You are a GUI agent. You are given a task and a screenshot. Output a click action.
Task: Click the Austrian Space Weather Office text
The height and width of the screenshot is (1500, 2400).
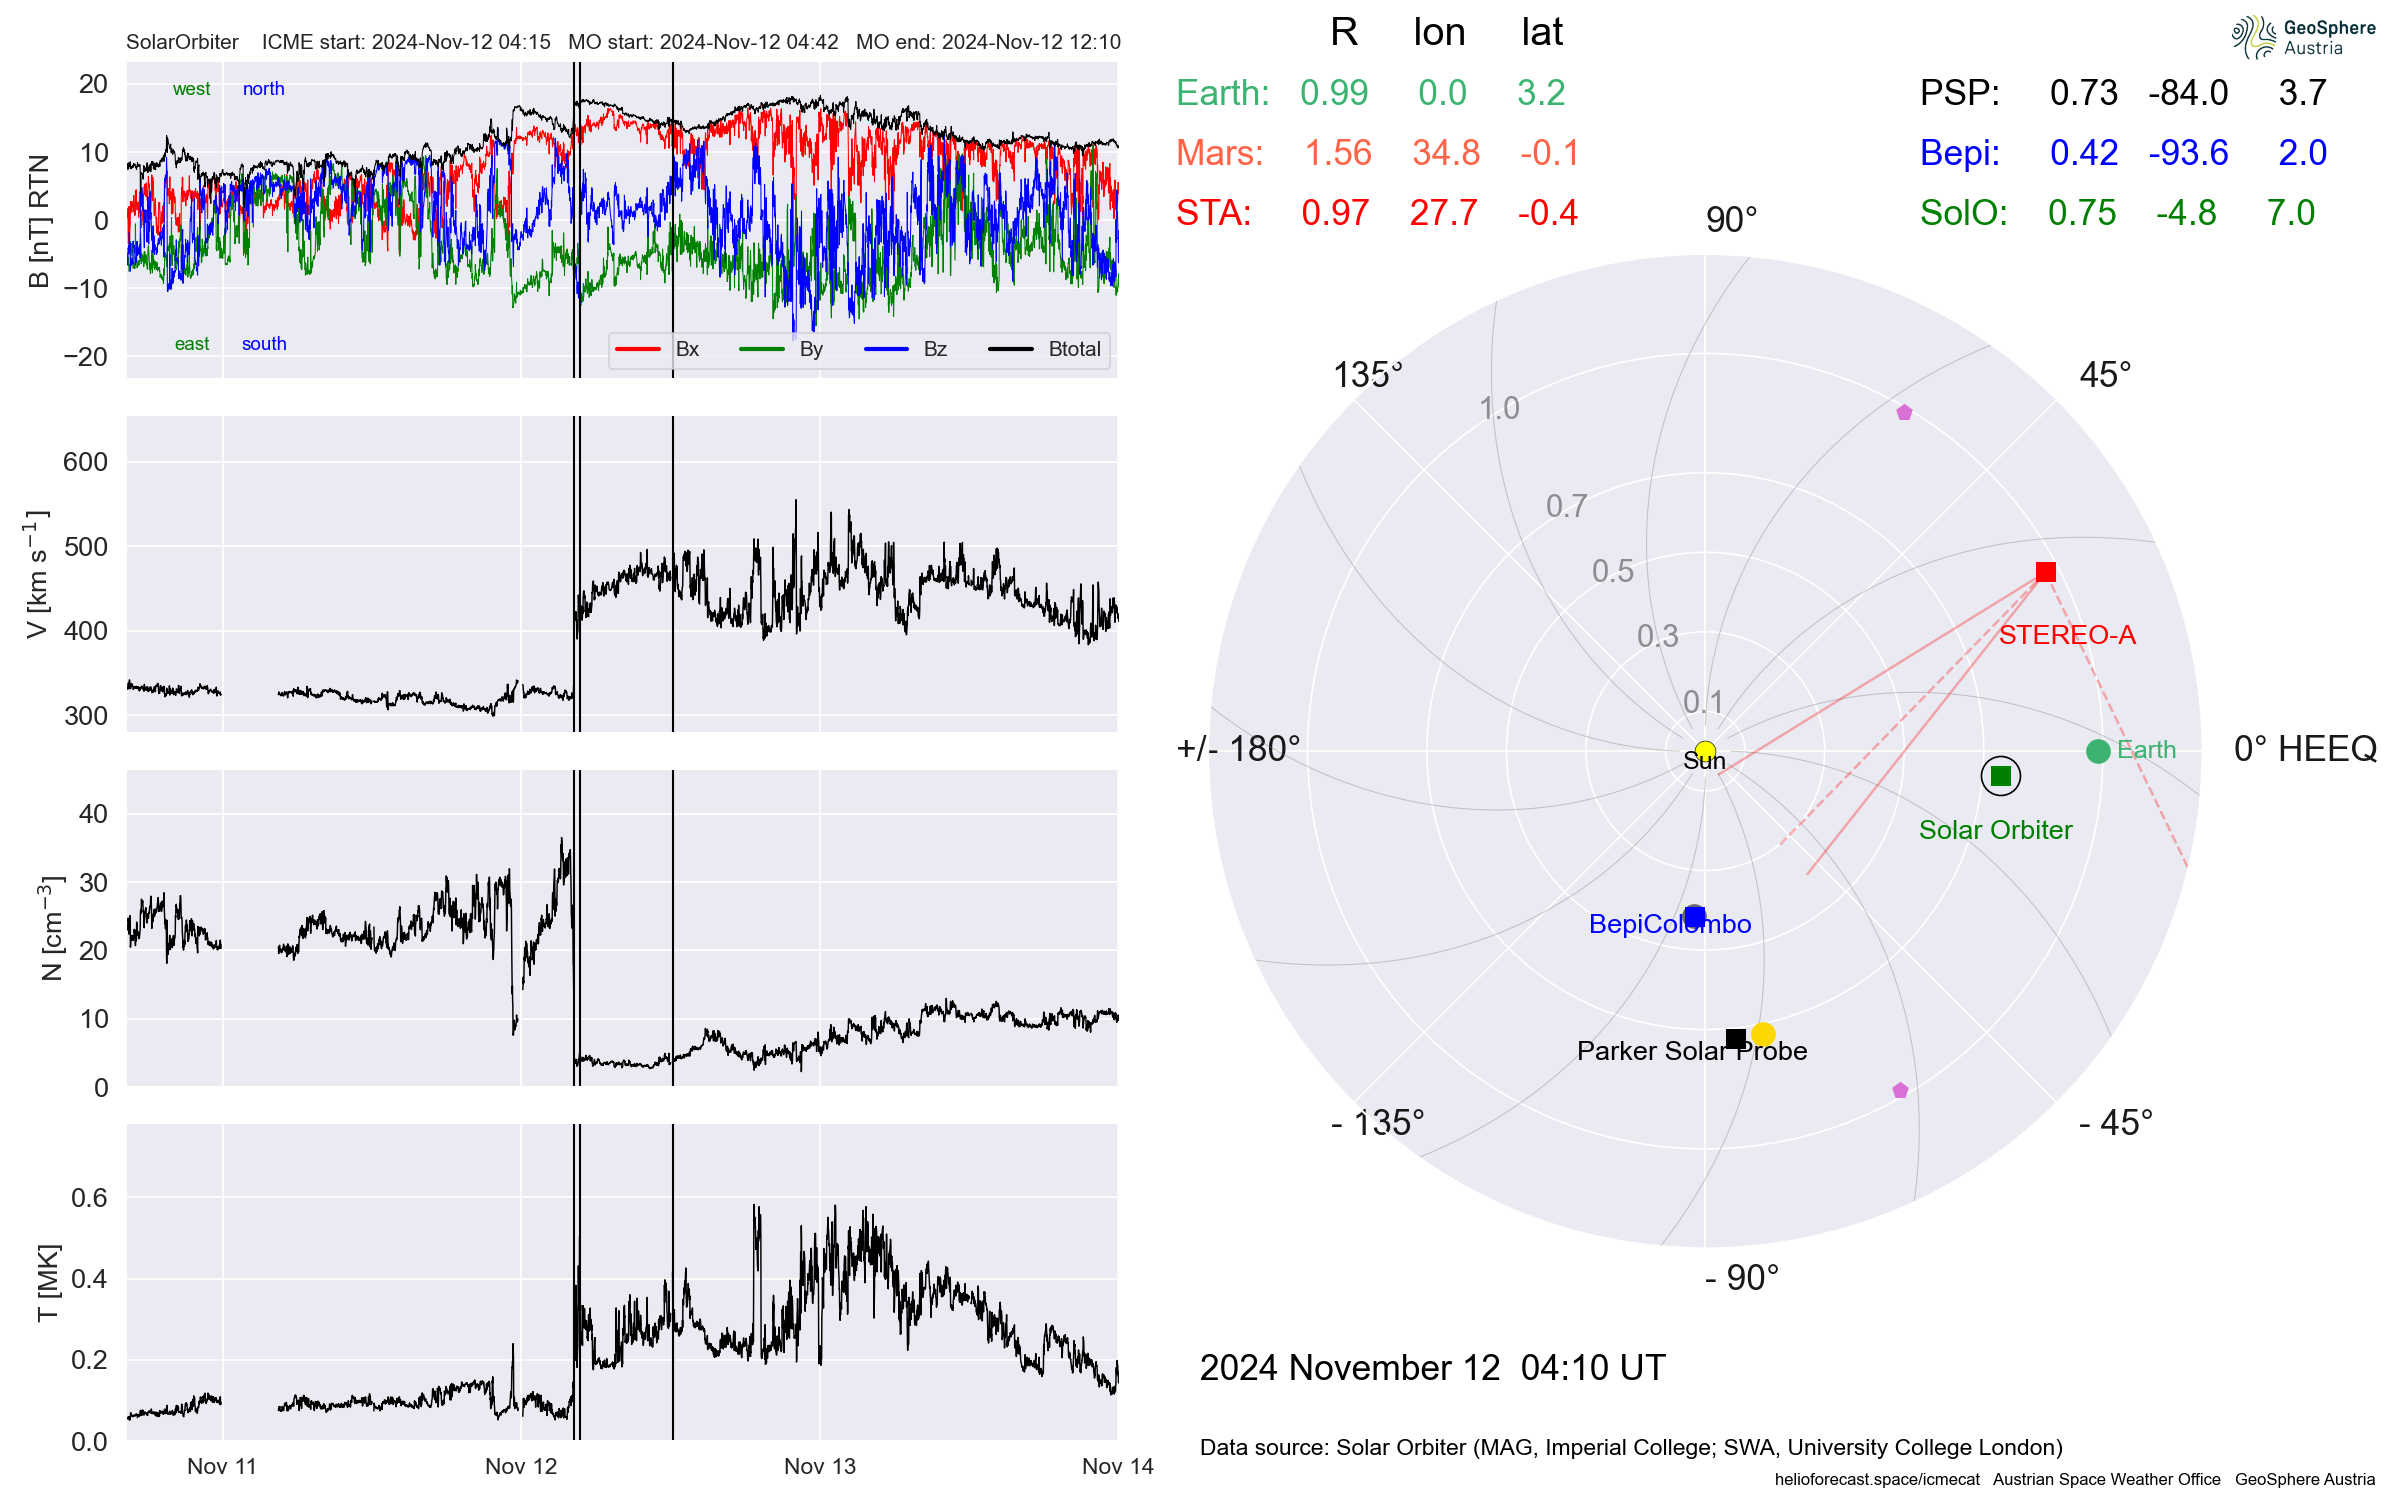click(2106, 1479)
